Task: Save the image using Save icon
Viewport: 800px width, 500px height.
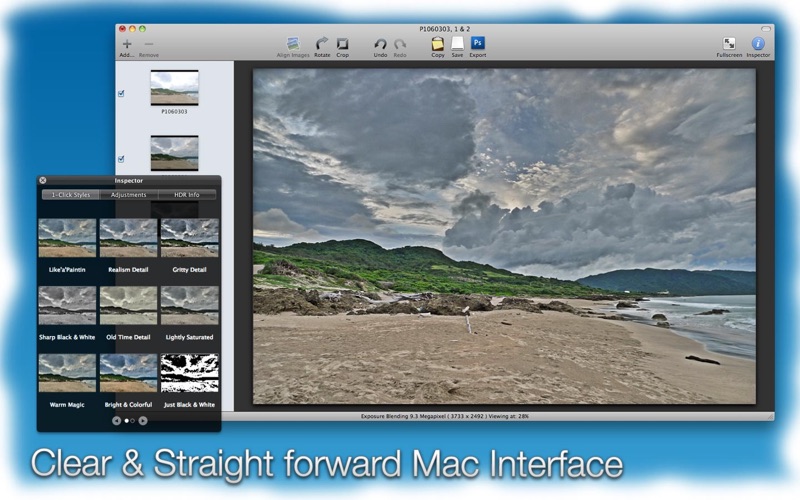Action: [457, 44]
